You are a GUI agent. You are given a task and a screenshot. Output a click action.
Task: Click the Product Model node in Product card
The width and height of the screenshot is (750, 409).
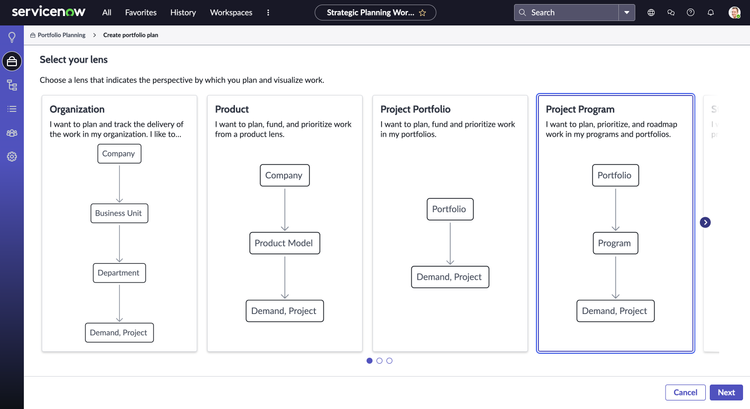[285, 243]
